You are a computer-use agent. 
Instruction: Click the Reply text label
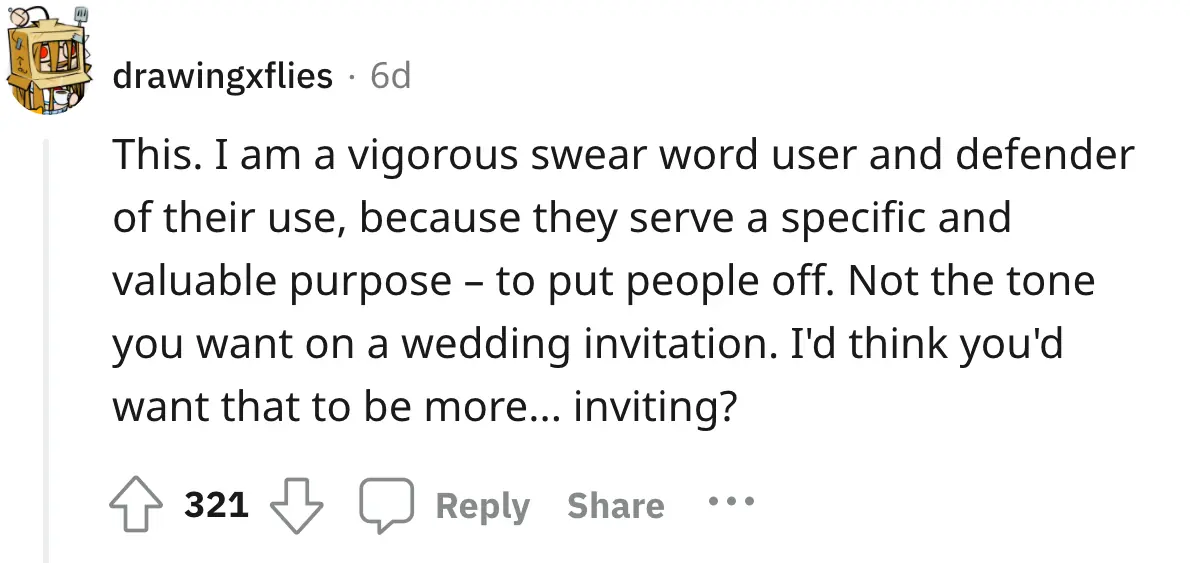point(482,505)
